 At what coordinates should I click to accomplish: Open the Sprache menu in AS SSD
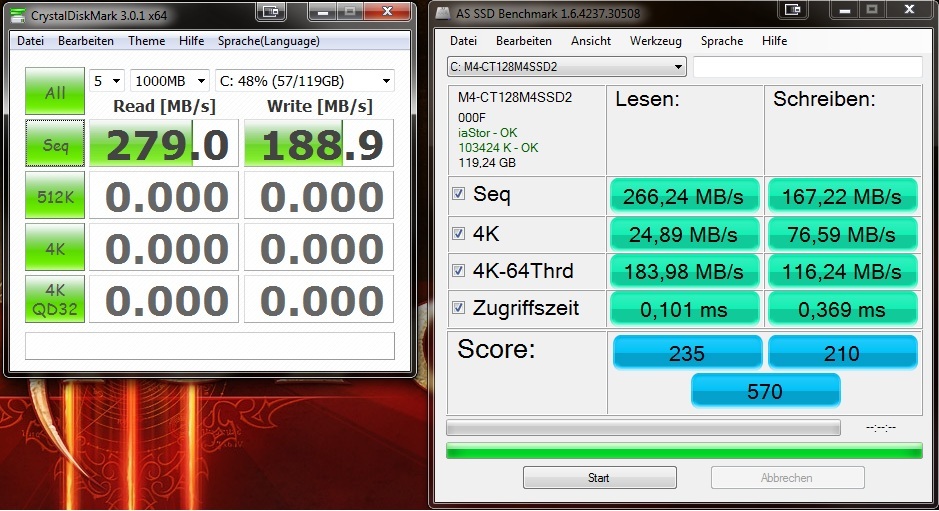[x=722, y=41]
